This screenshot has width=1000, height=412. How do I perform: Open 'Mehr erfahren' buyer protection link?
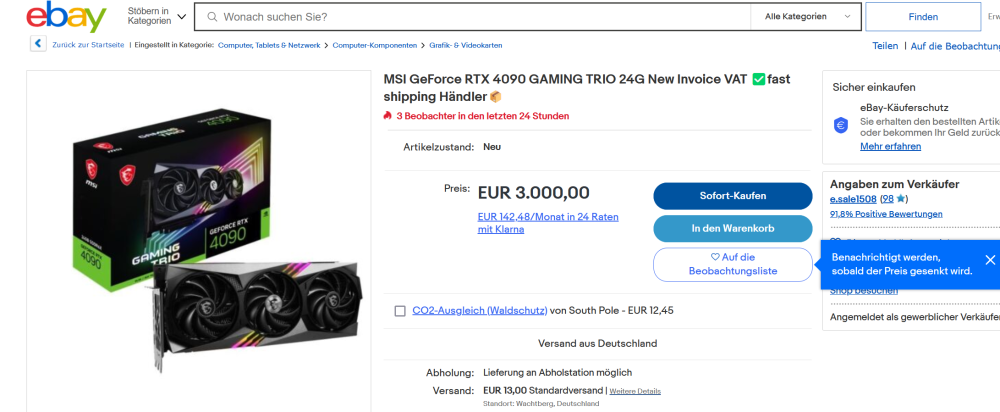pyautogui.click(x=890, y=146)
